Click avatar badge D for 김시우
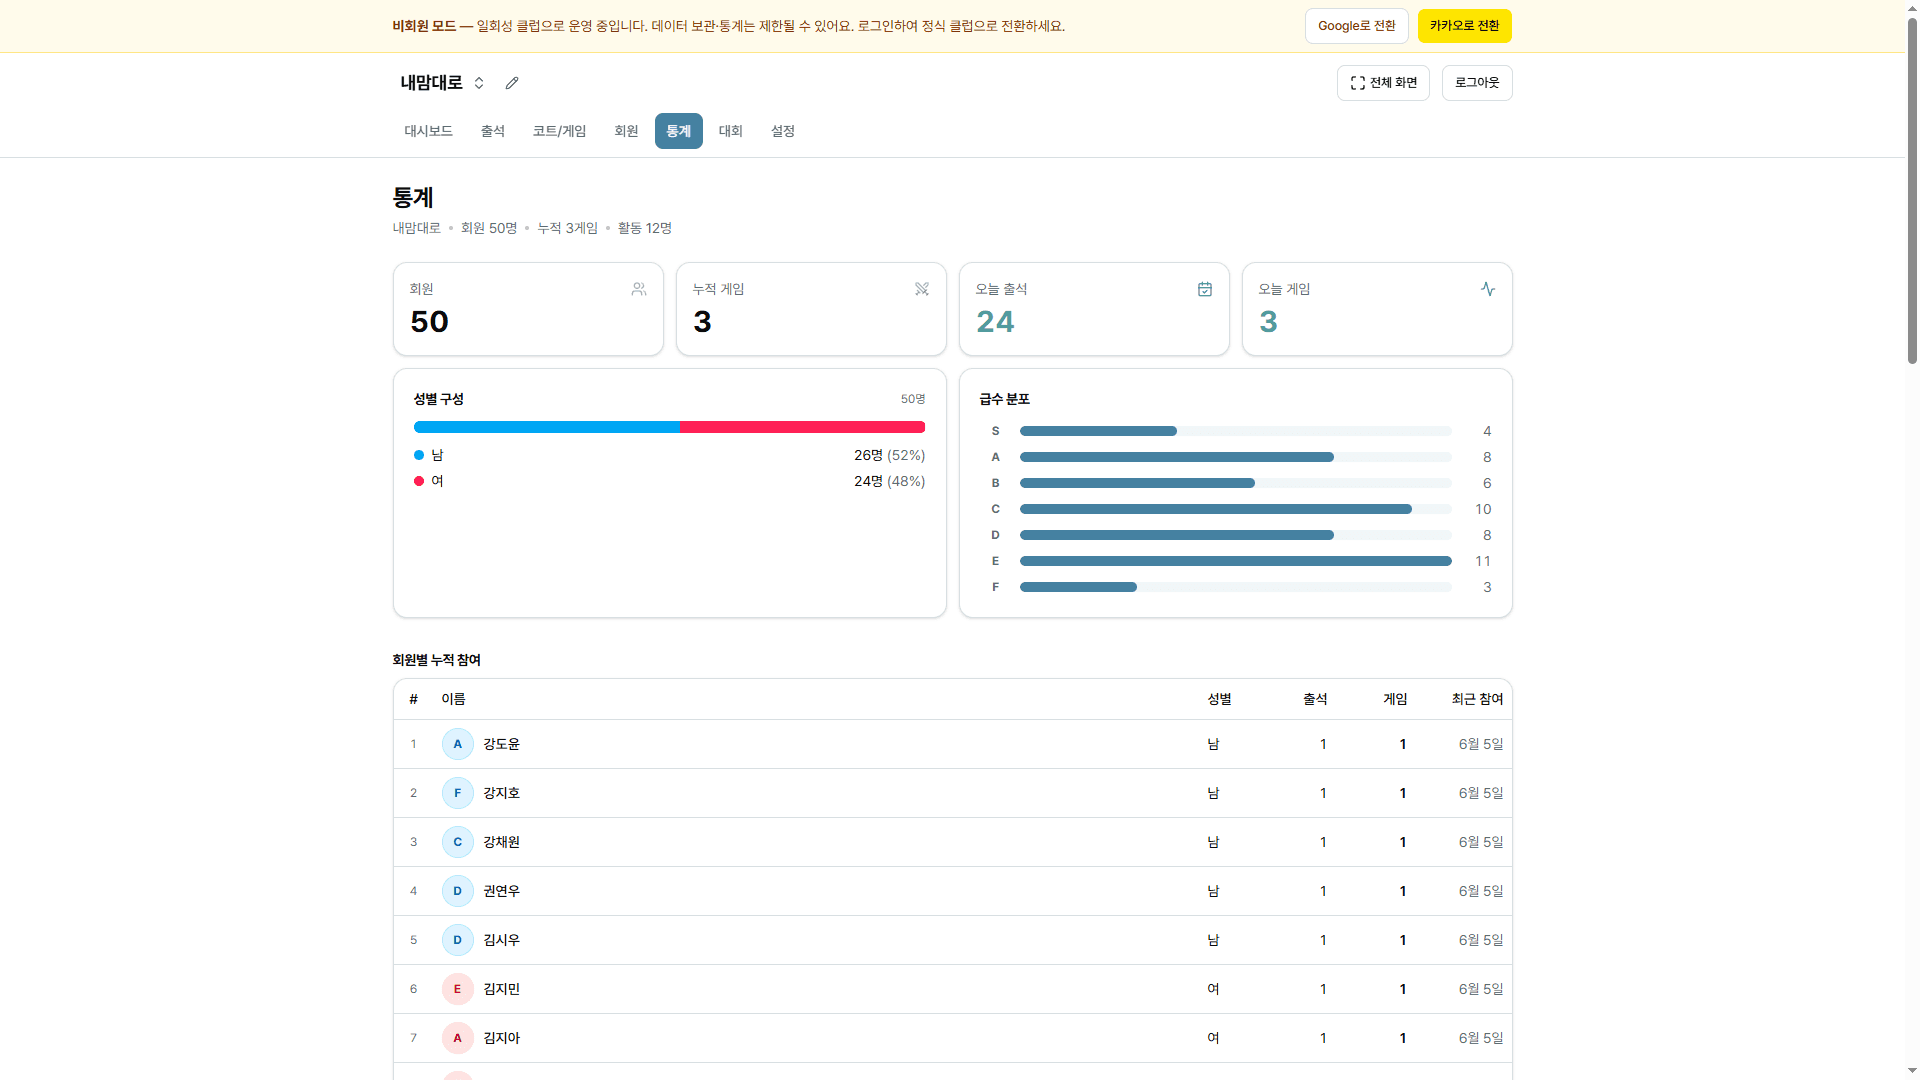The image size is (1920, 1080). click(458, 940)
